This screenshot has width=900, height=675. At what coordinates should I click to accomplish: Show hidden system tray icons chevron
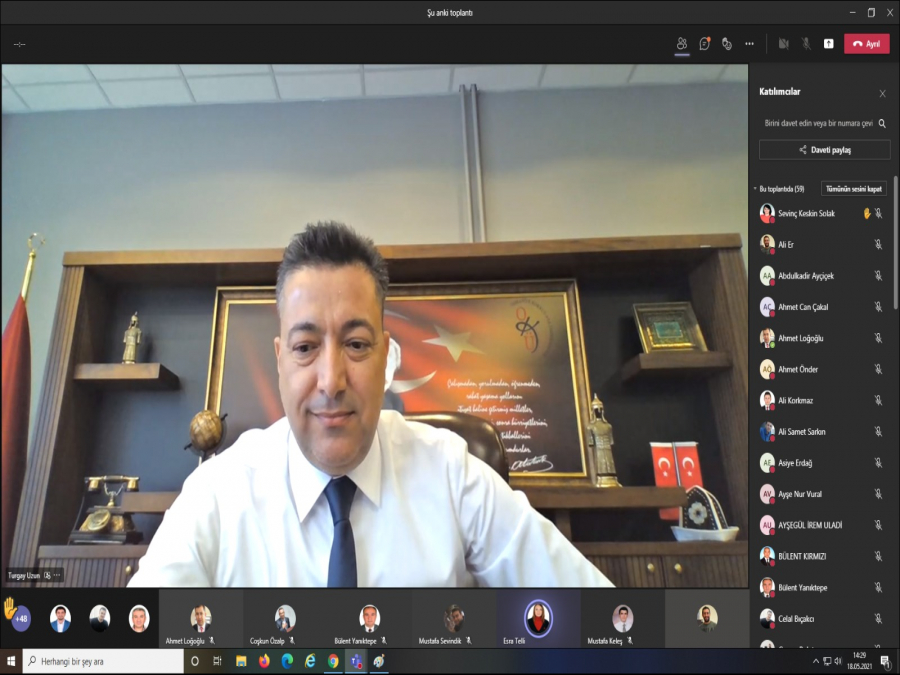pyautogui.click(x=816, y=662)
